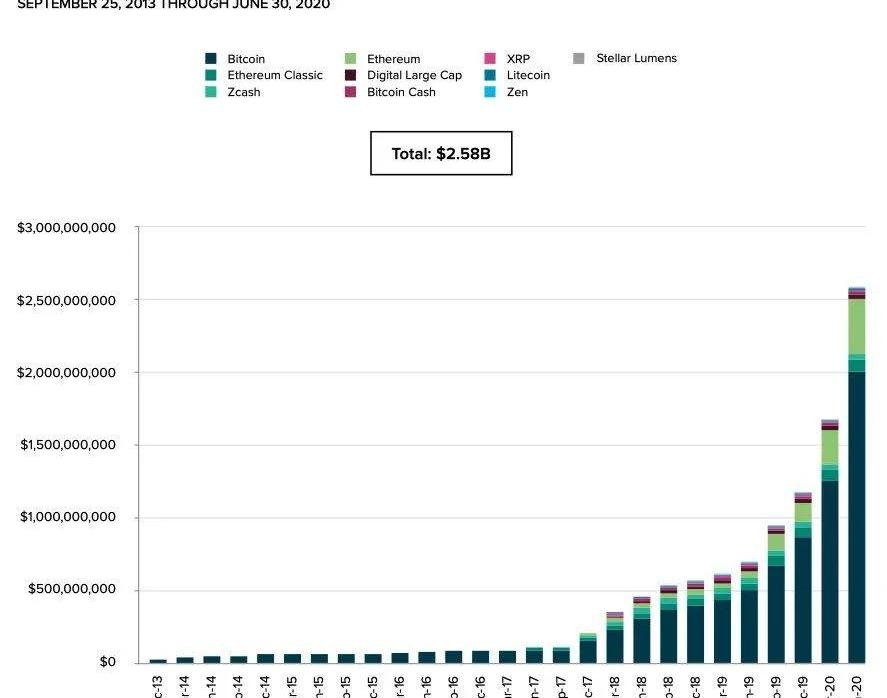Hide the Stellar Lumens series via its gray swatch

coord(579,58)
